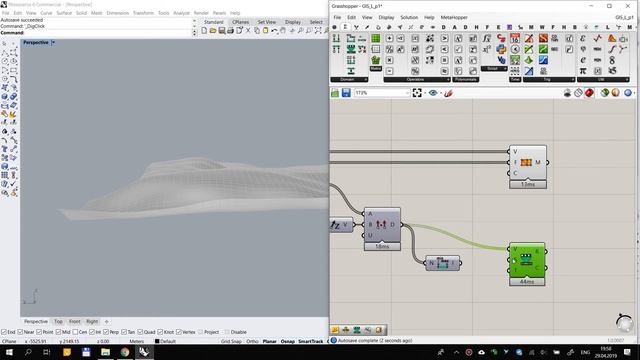Image resolution: width=640 pixels, height=360 pixels.
Task: Open the Solution menu in Grasshopper
Action: point(409,18)
